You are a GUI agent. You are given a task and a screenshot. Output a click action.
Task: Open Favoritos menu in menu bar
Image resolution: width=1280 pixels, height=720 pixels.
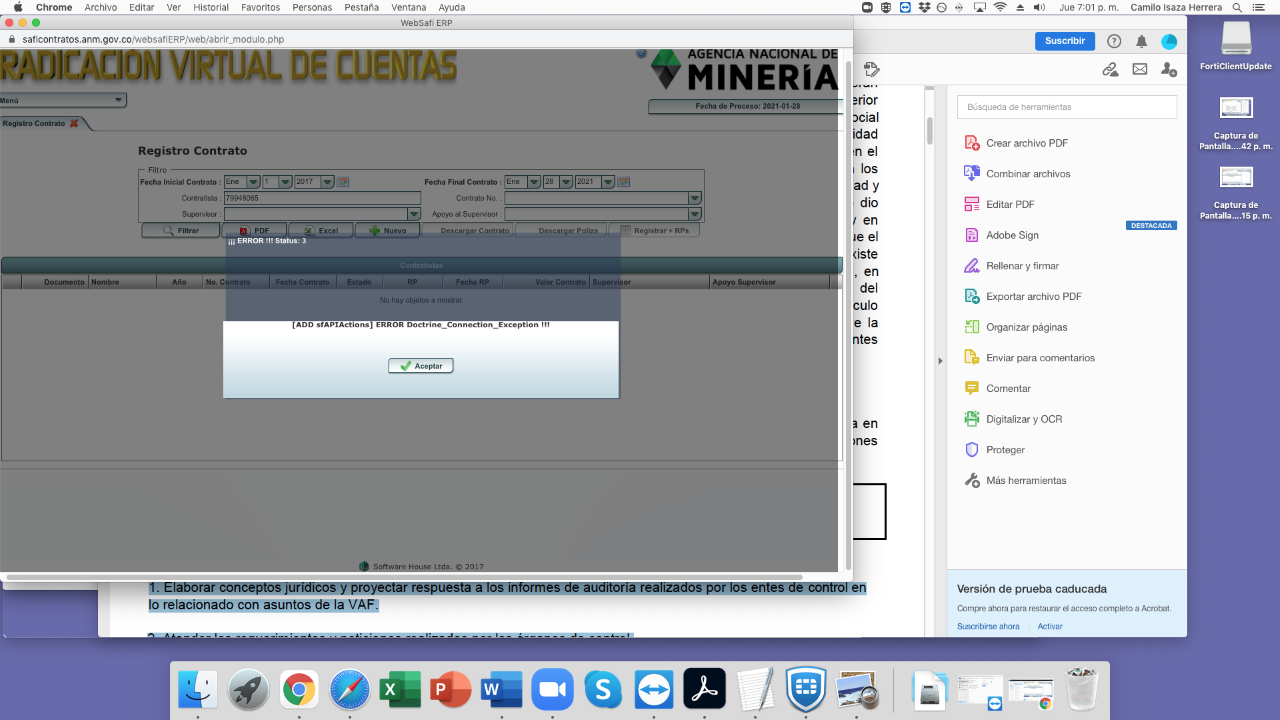click(x=260, y=7)
